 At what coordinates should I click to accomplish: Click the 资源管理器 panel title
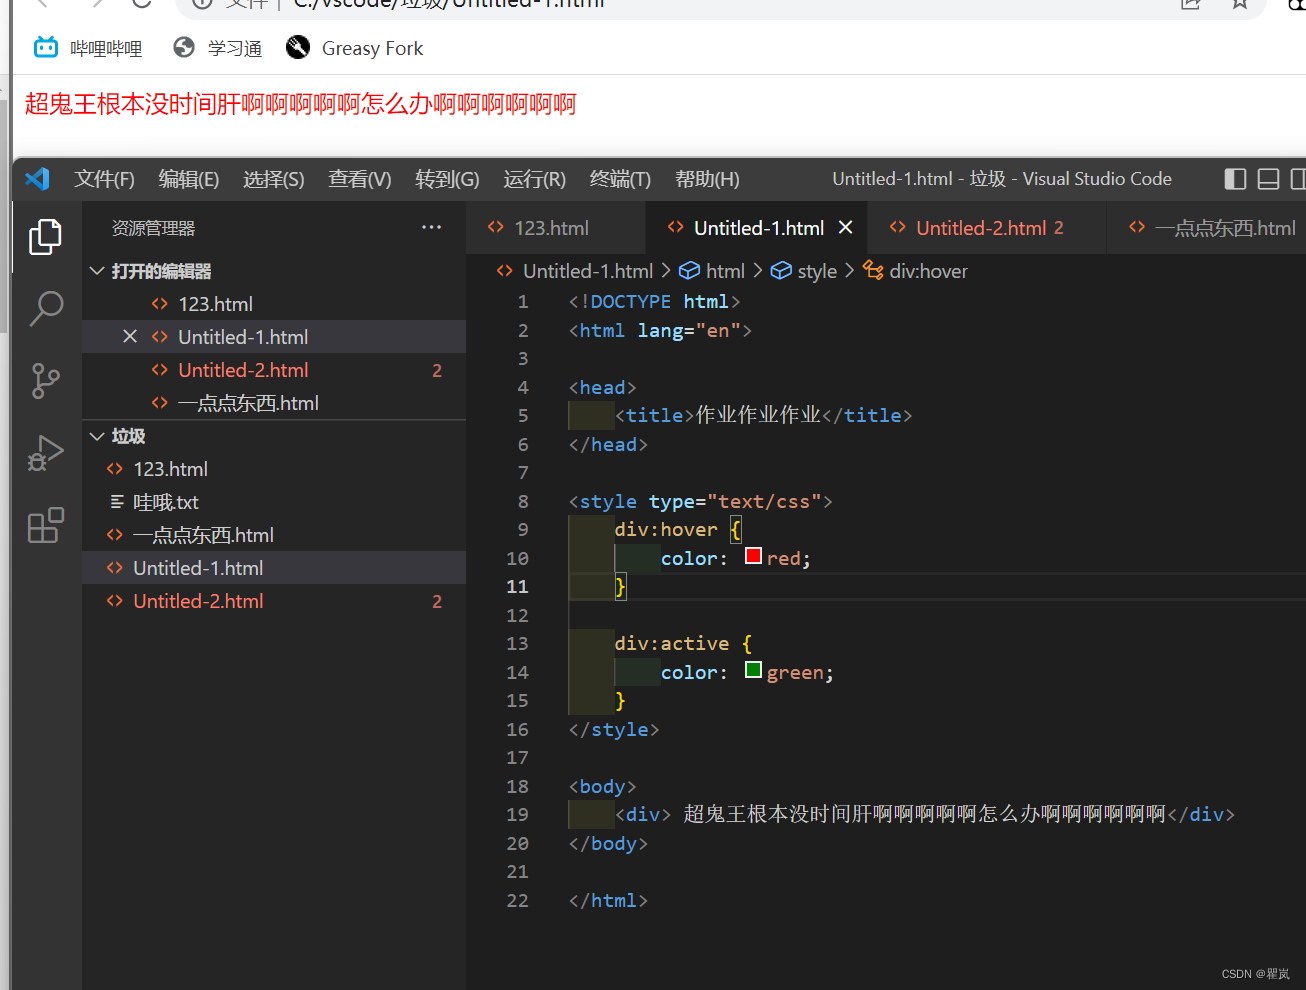click(153, 228)
